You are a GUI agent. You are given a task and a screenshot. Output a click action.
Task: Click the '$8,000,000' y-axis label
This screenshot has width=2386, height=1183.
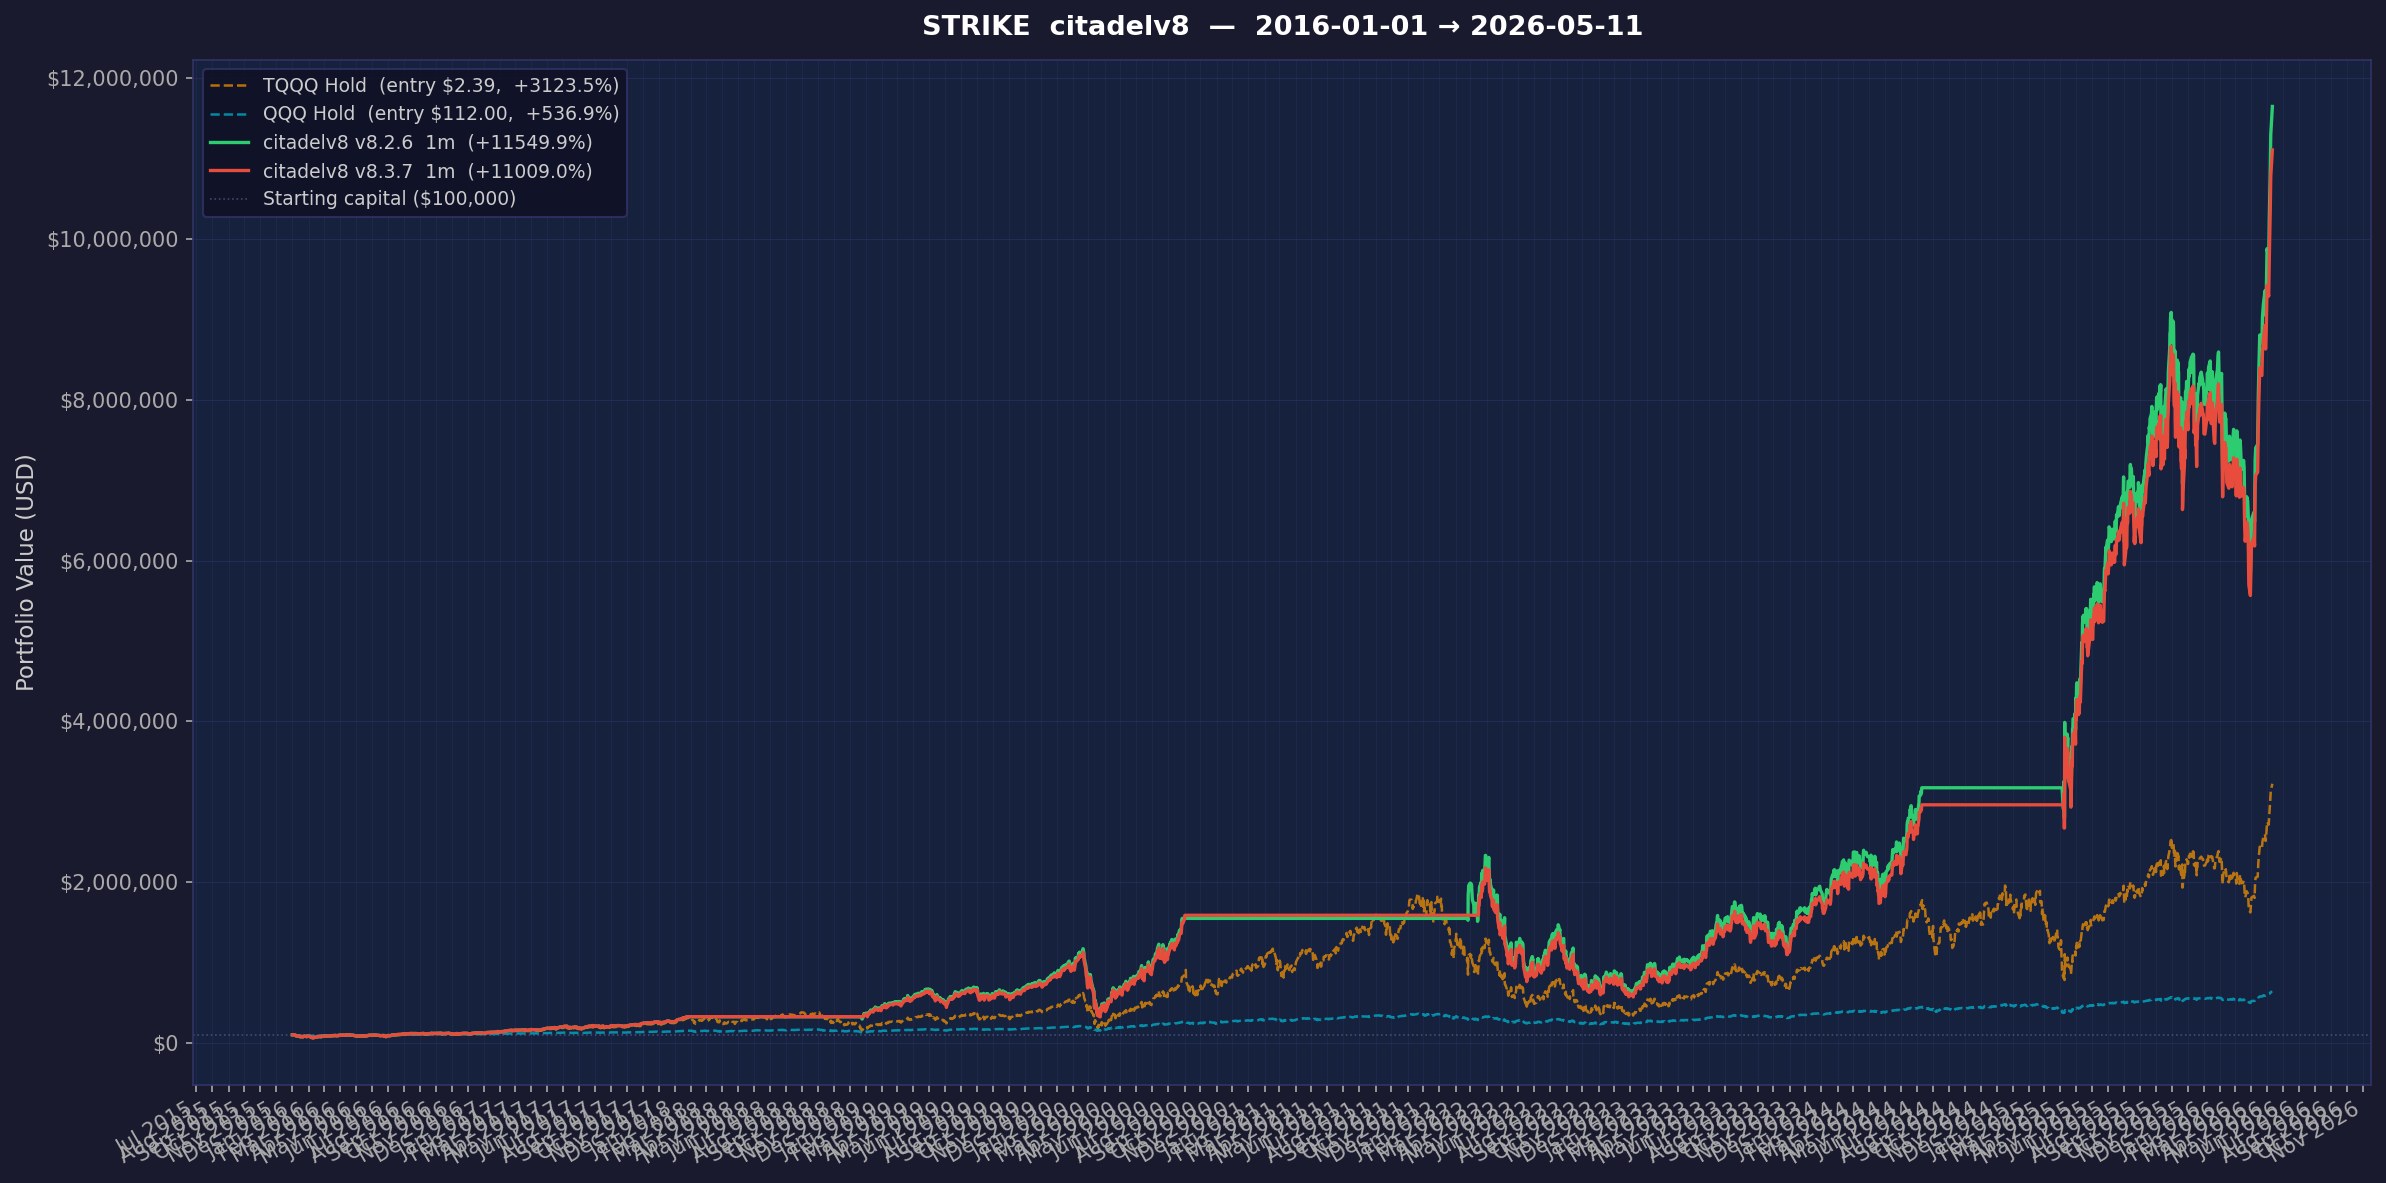[x=119, y=401]
